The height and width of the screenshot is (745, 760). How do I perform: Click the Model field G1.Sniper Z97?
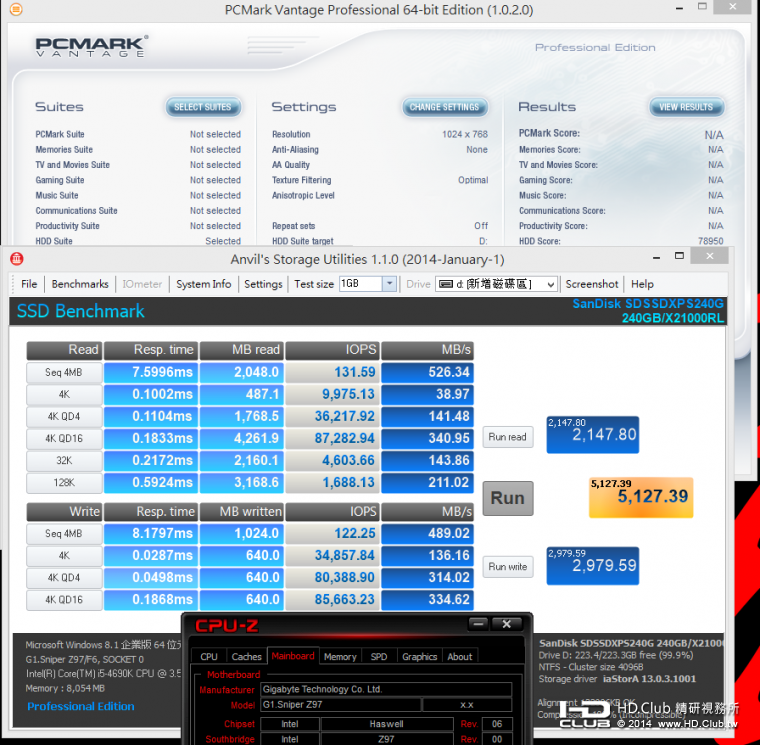click(341, 705)
